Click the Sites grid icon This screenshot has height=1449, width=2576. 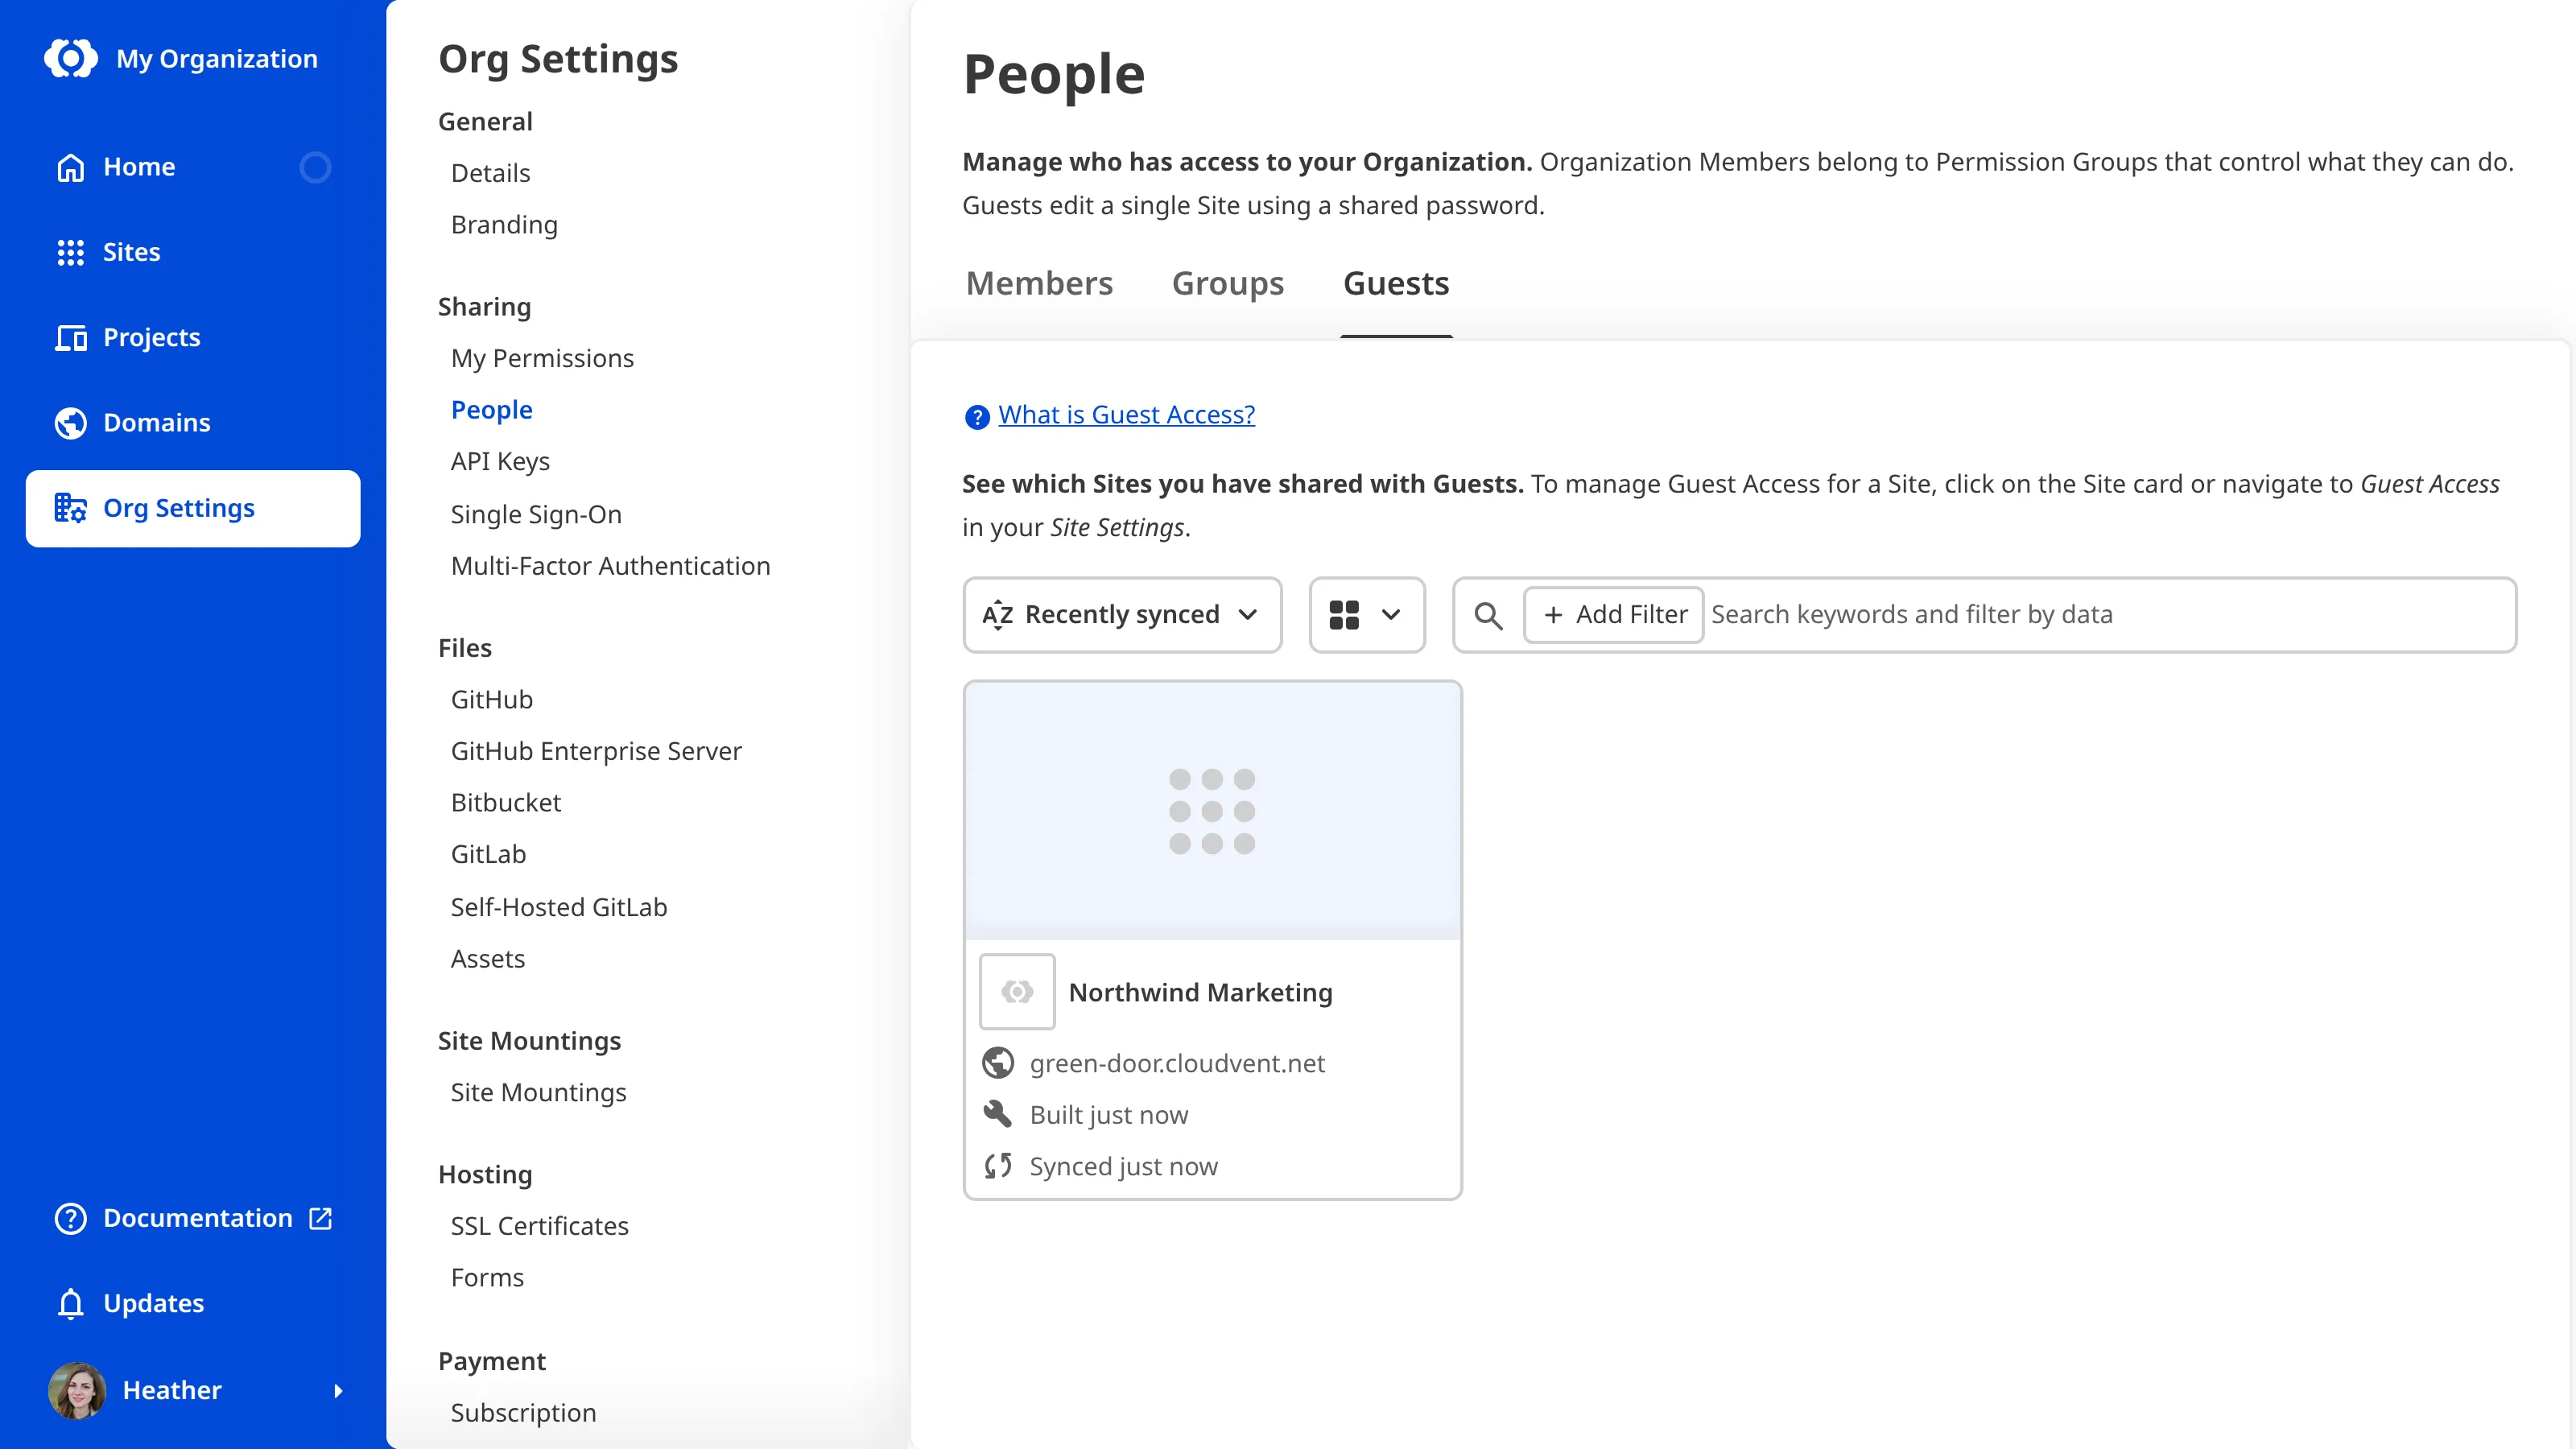click(x=70, y=252)
